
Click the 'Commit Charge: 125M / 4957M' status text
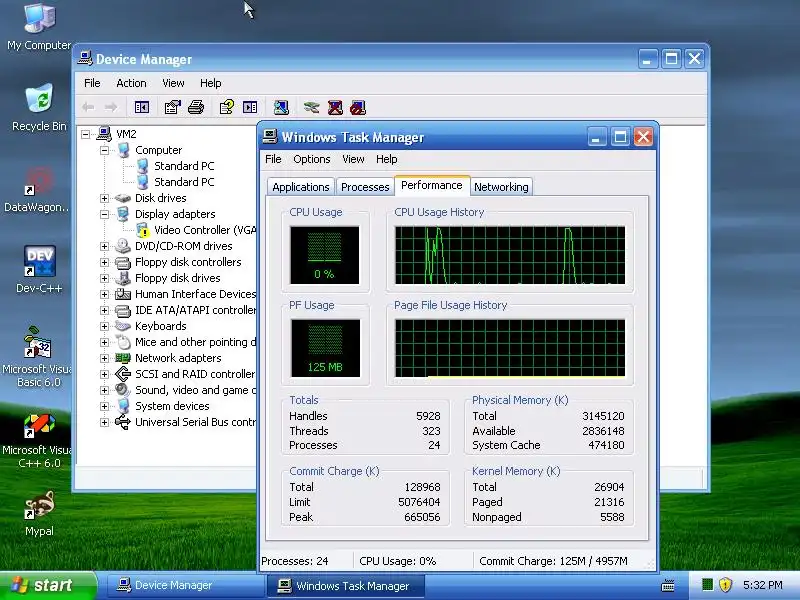(553, 561)
